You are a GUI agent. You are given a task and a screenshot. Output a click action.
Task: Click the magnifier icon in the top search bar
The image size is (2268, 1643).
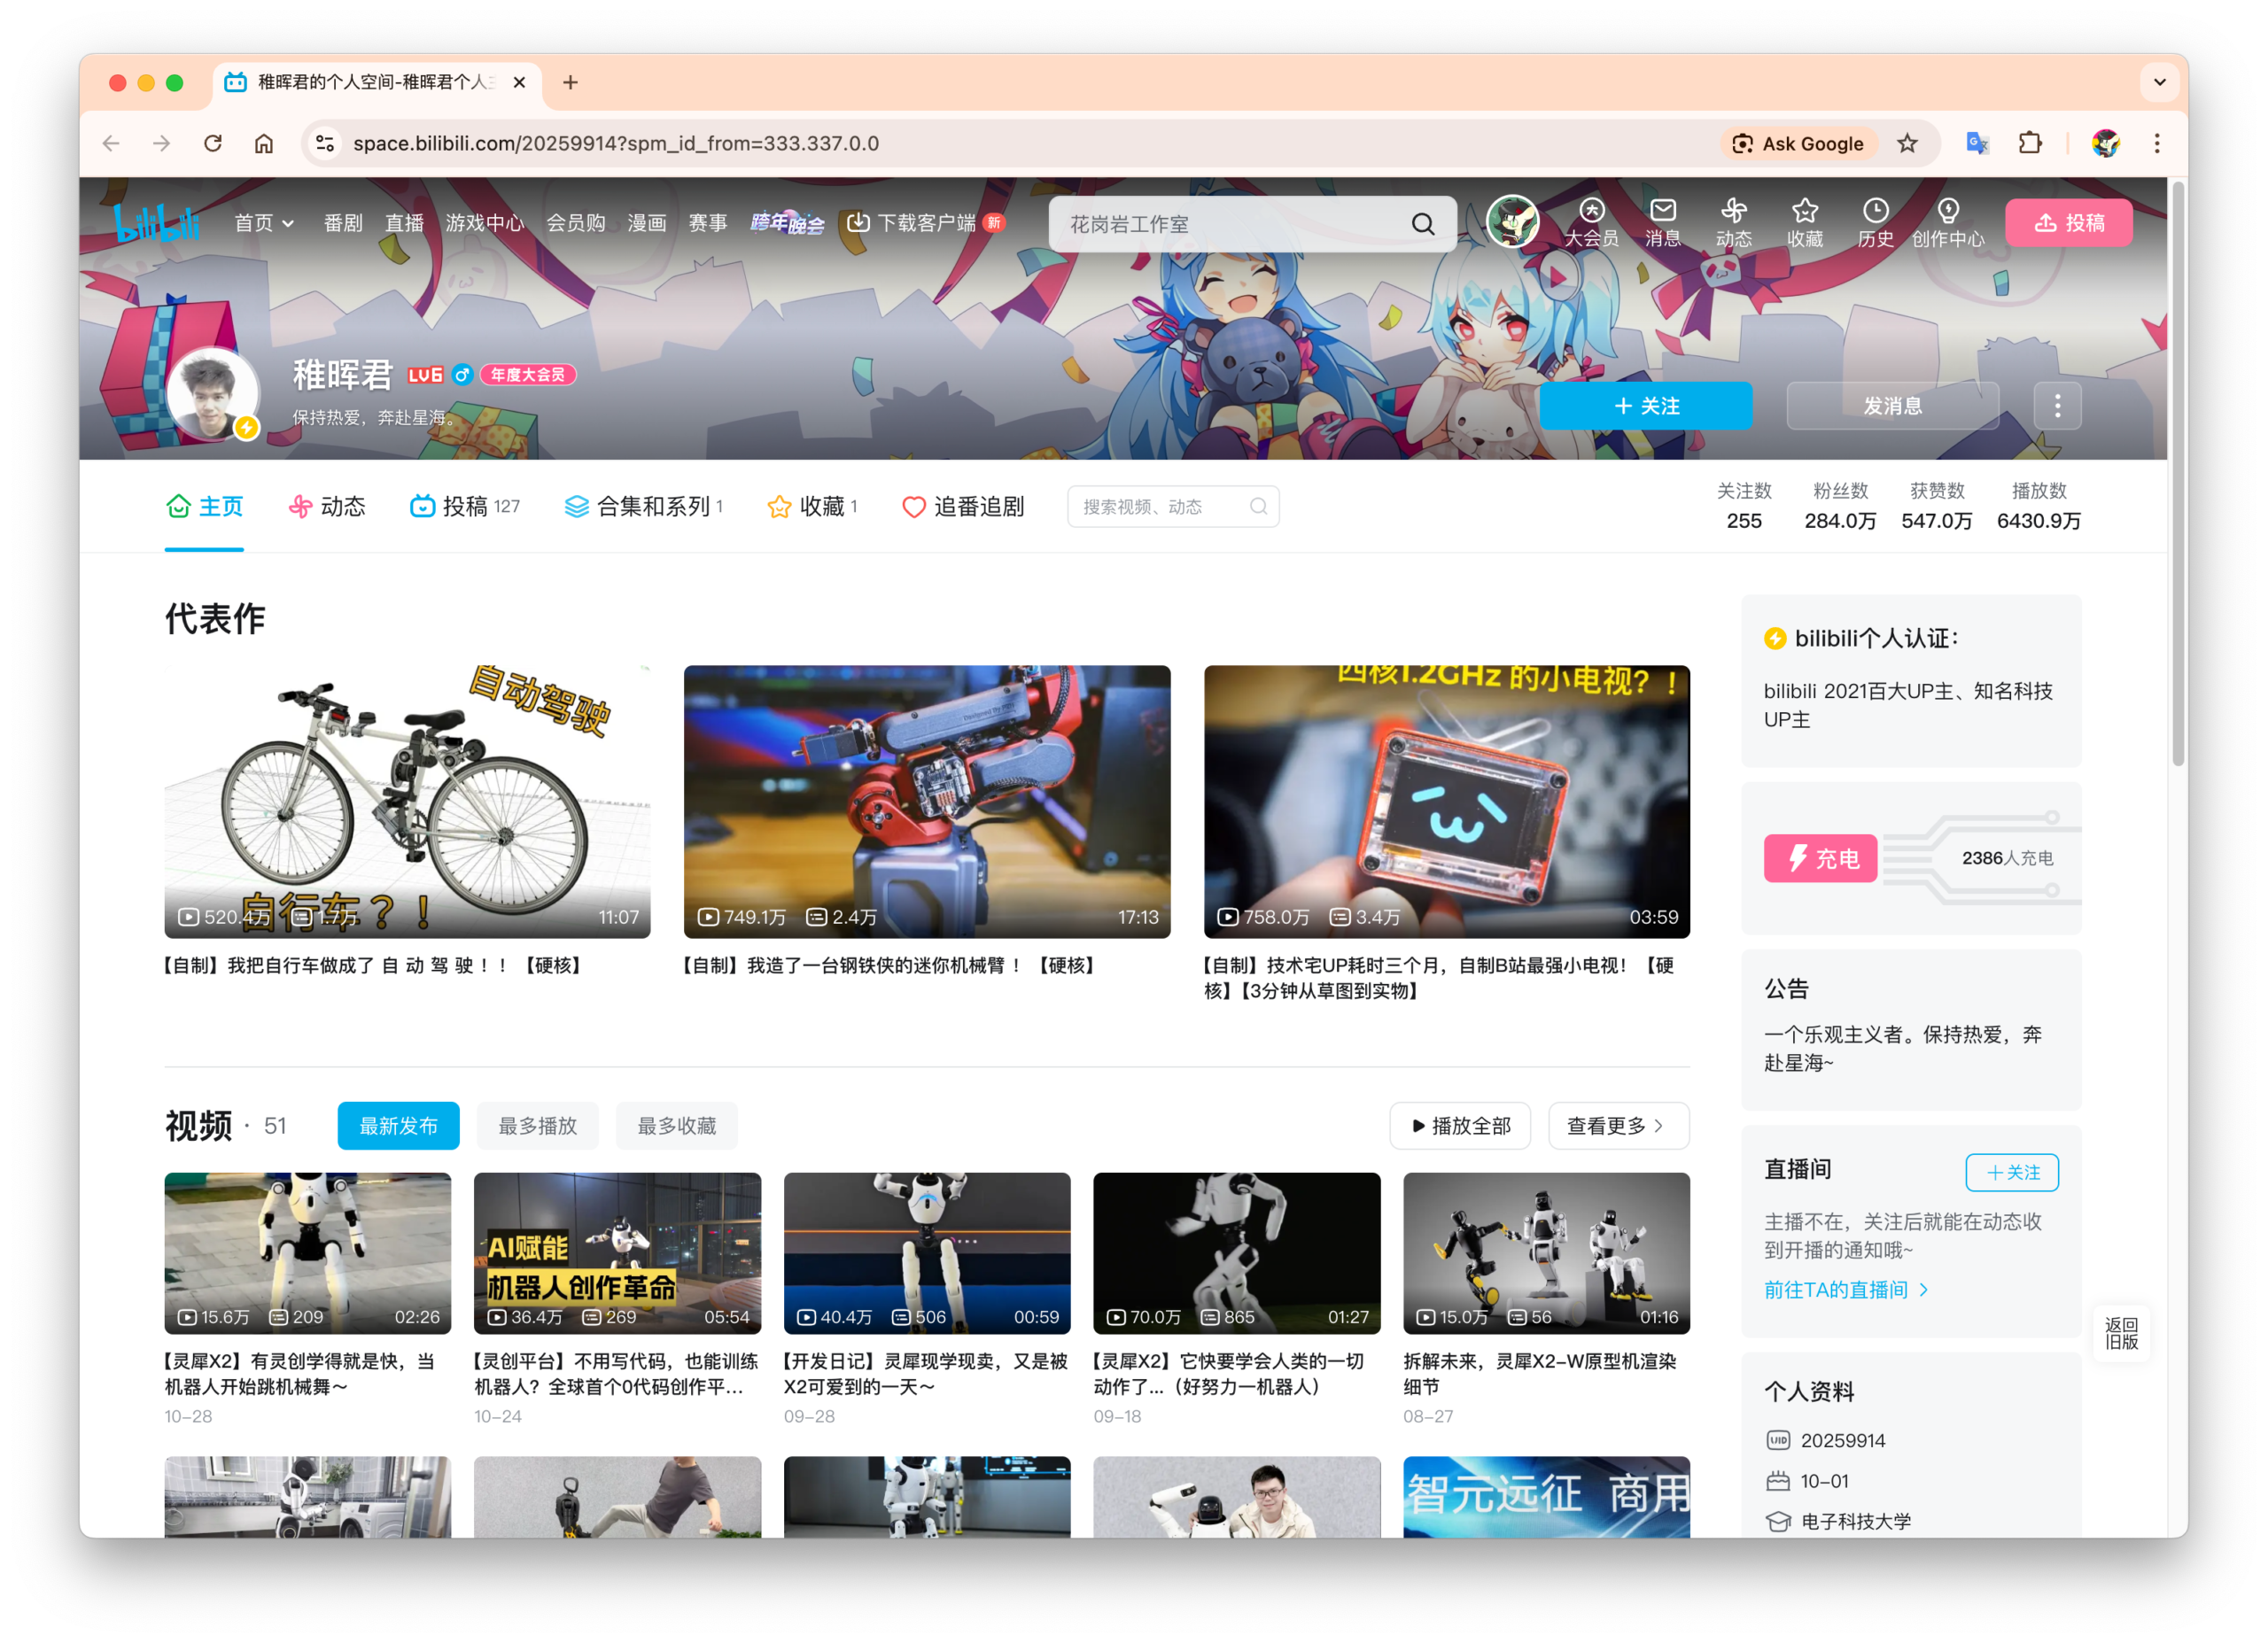1423,223
